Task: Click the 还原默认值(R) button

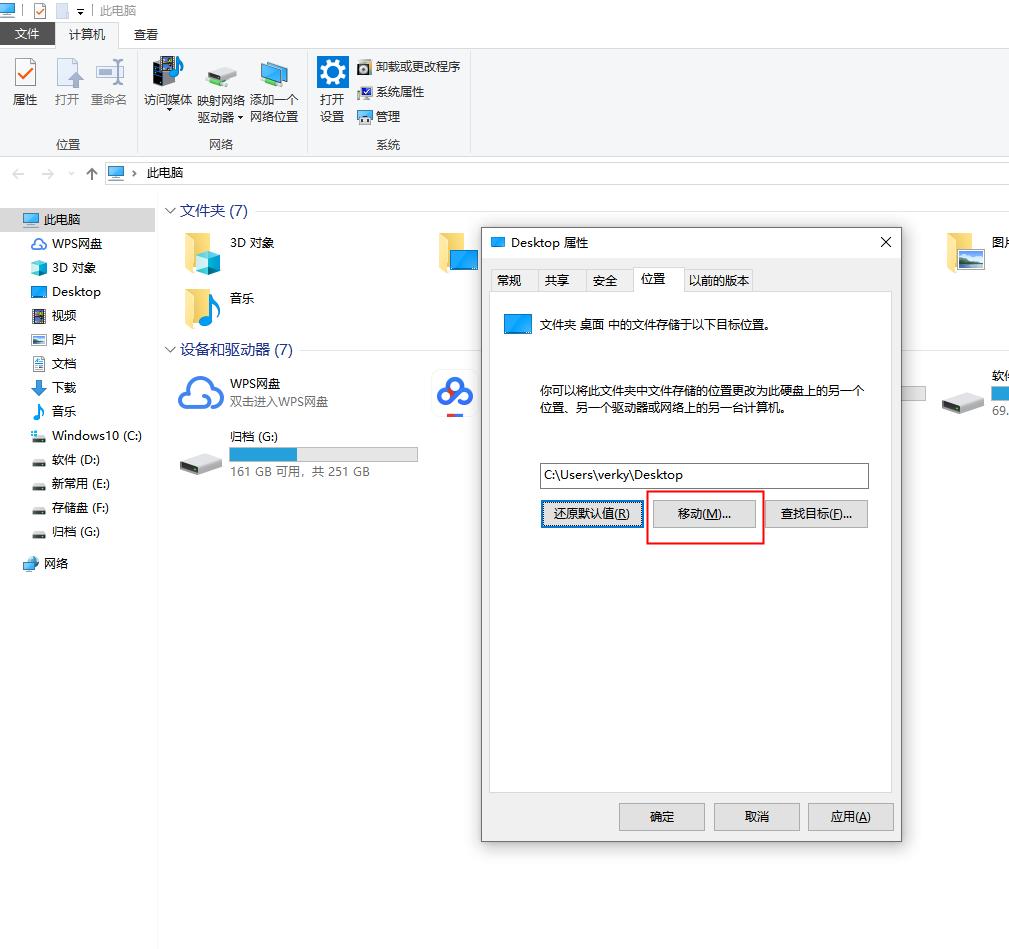Action: click(x=592, y=514)
